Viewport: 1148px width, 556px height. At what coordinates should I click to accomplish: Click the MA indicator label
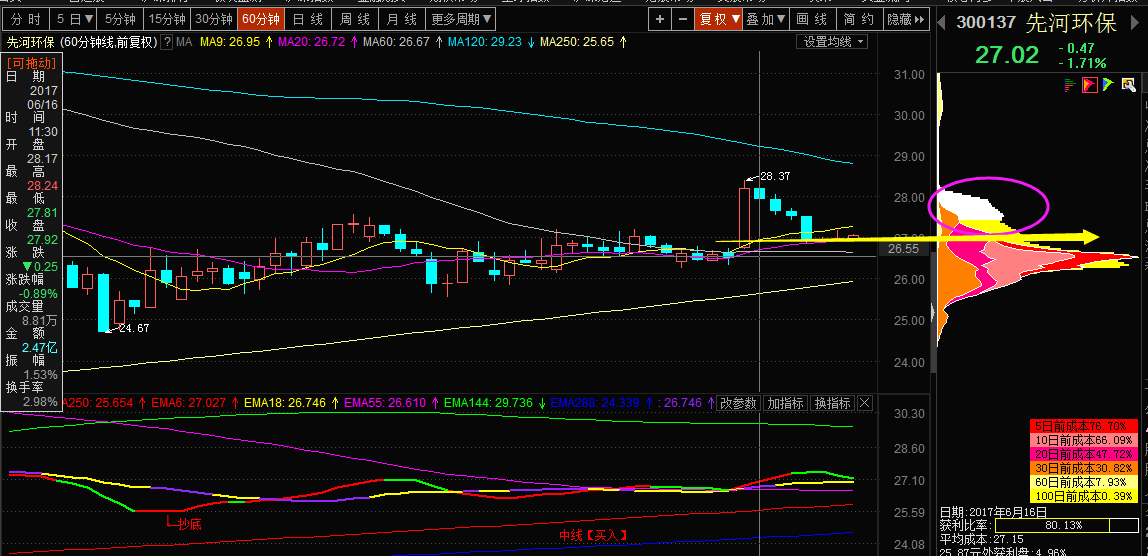pyautogui.click(x=184, y=42)
